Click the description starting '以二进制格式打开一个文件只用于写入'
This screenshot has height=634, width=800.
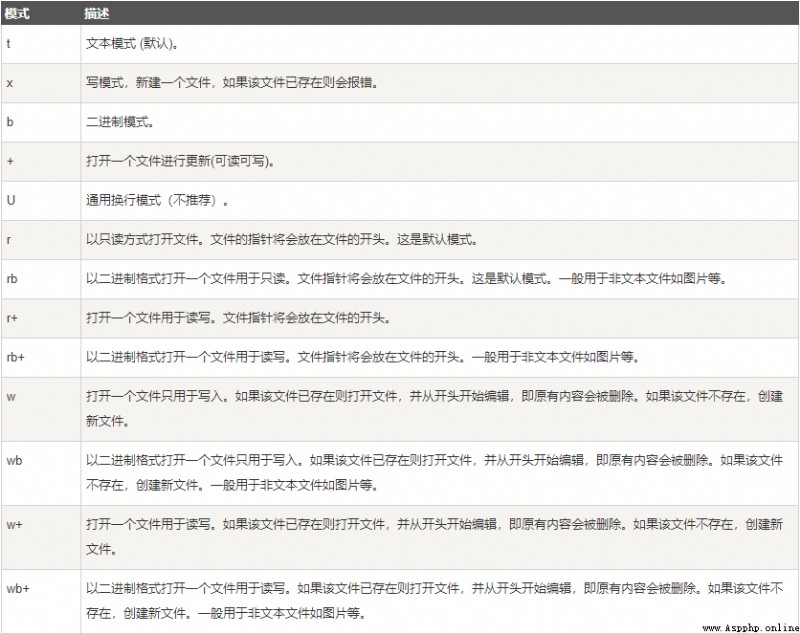(434, 473)
